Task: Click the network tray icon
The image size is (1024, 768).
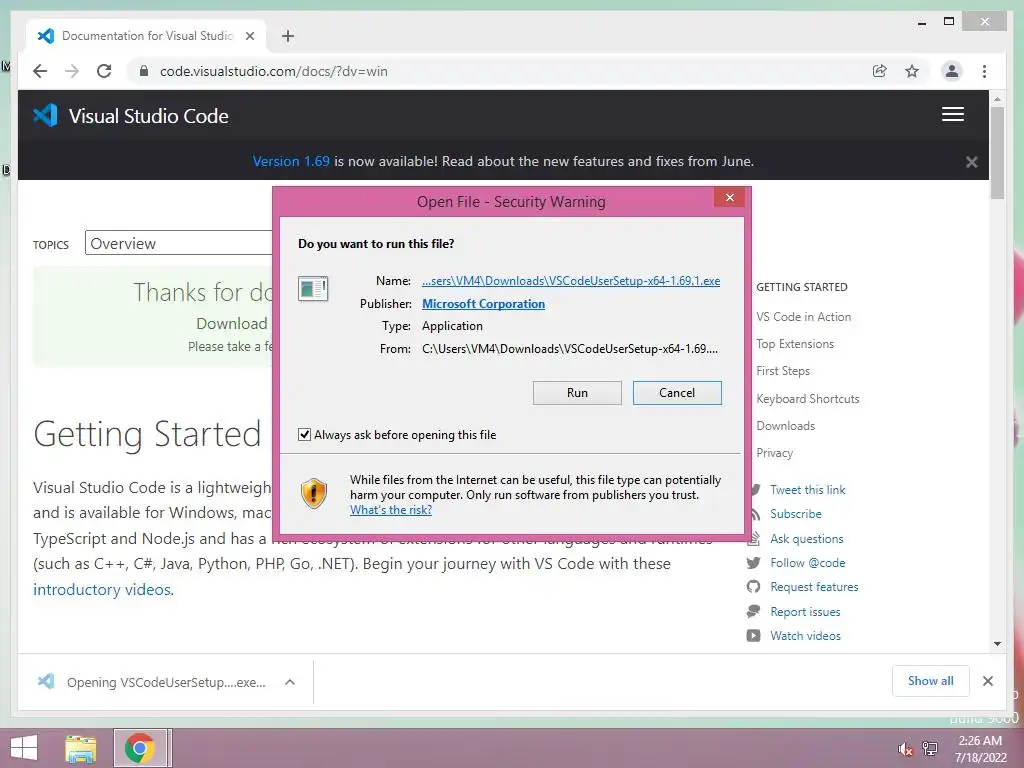Action: point(930,749)
